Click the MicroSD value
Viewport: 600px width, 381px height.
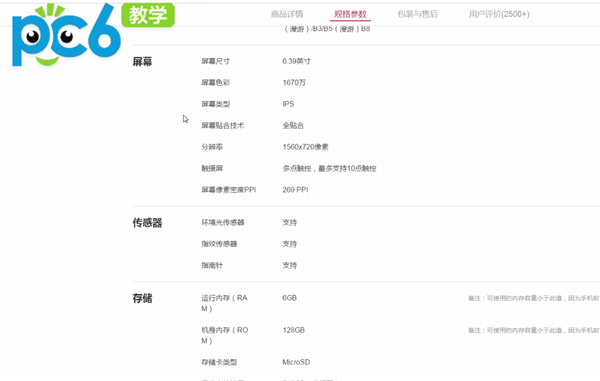tap(296, 362)
